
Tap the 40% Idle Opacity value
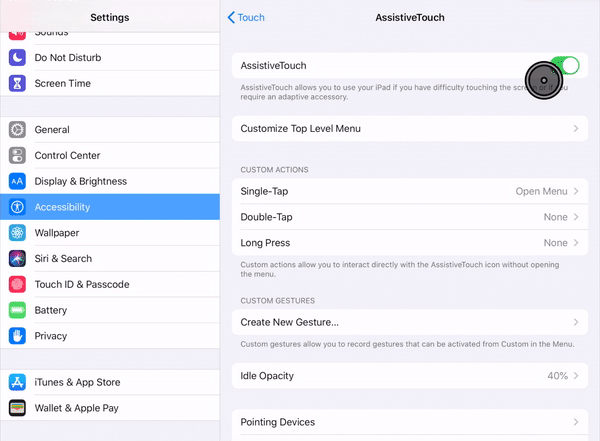point(558,376)
